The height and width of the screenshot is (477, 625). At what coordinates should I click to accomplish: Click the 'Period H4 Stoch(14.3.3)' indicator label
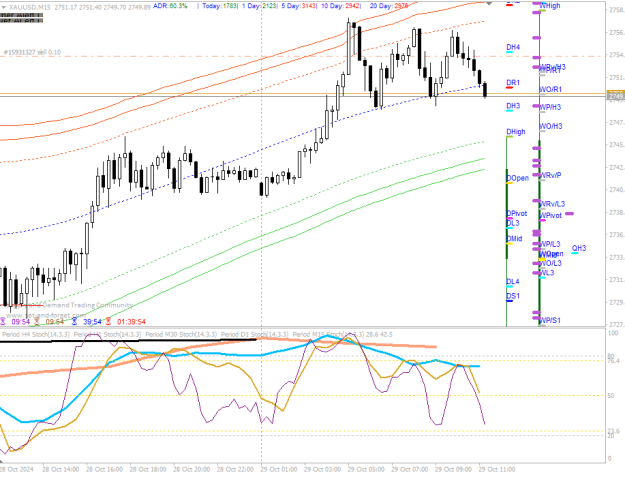(36, 334)
